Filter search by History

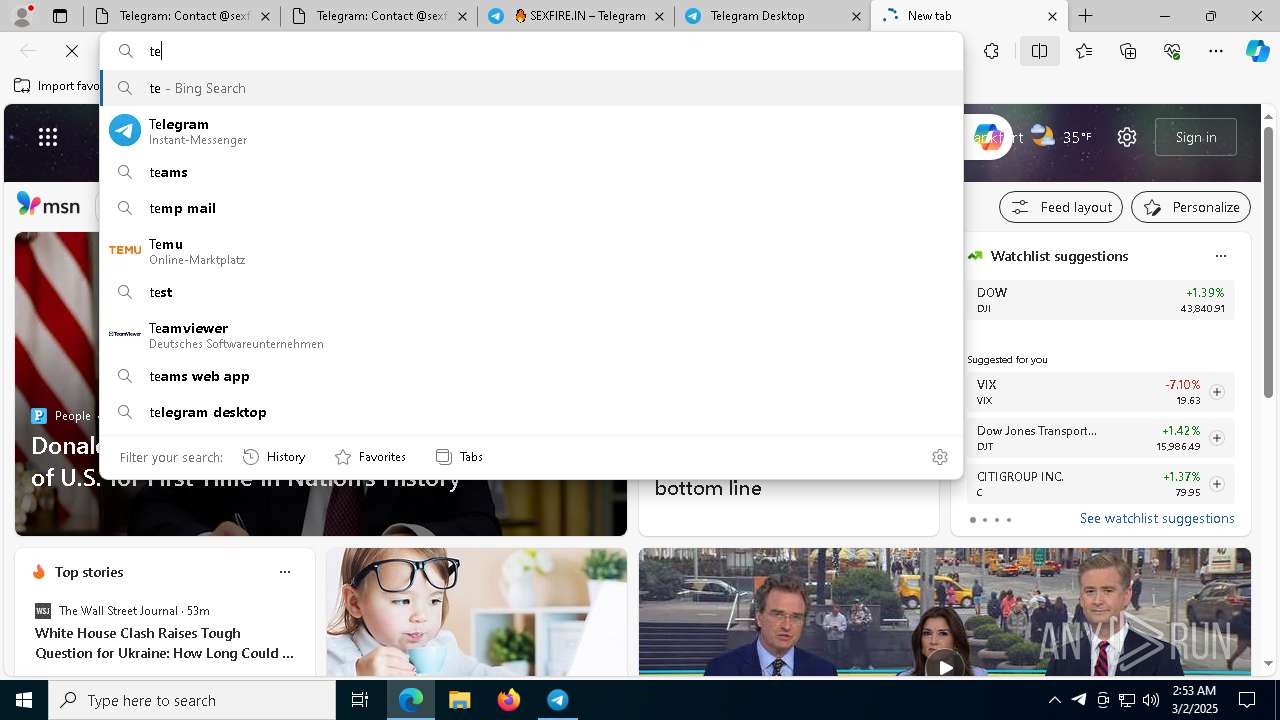click(274, 457)
